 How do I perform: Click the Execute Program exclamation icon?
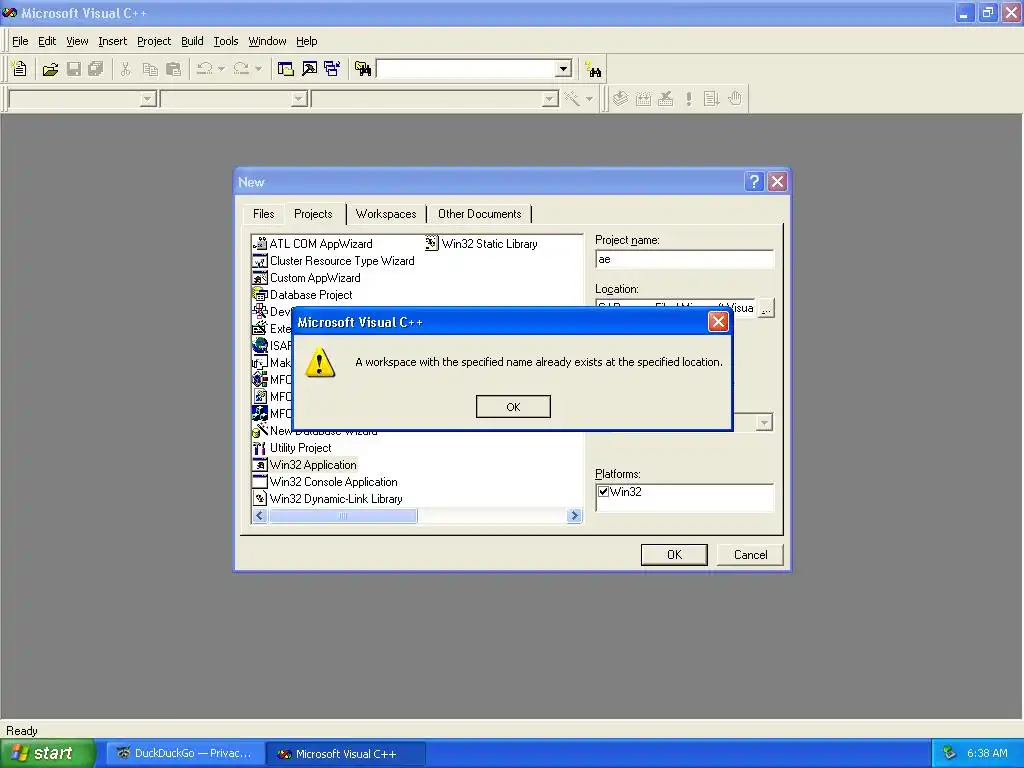(x=688, y=99)
